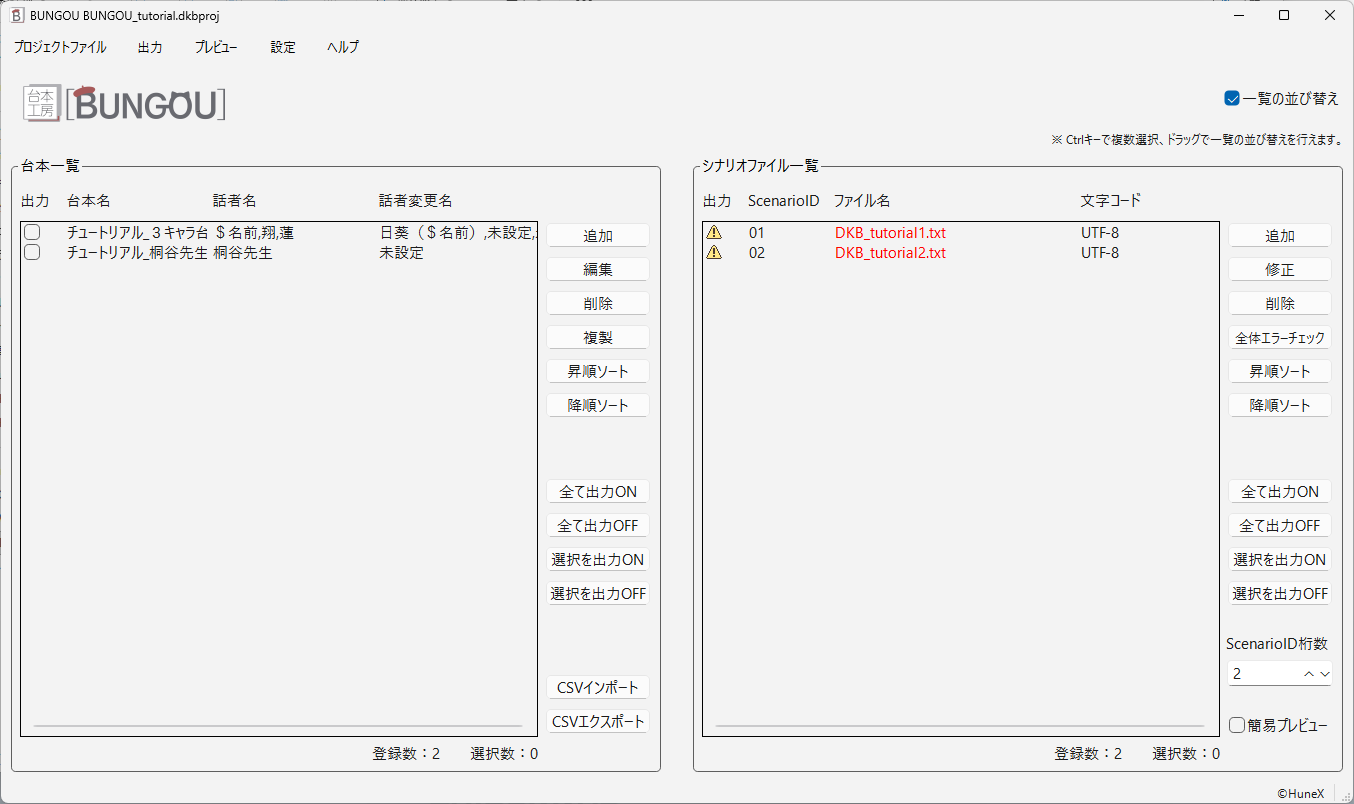Click 選択を出力OFF in the scenario panel

tap(1279, 593)
